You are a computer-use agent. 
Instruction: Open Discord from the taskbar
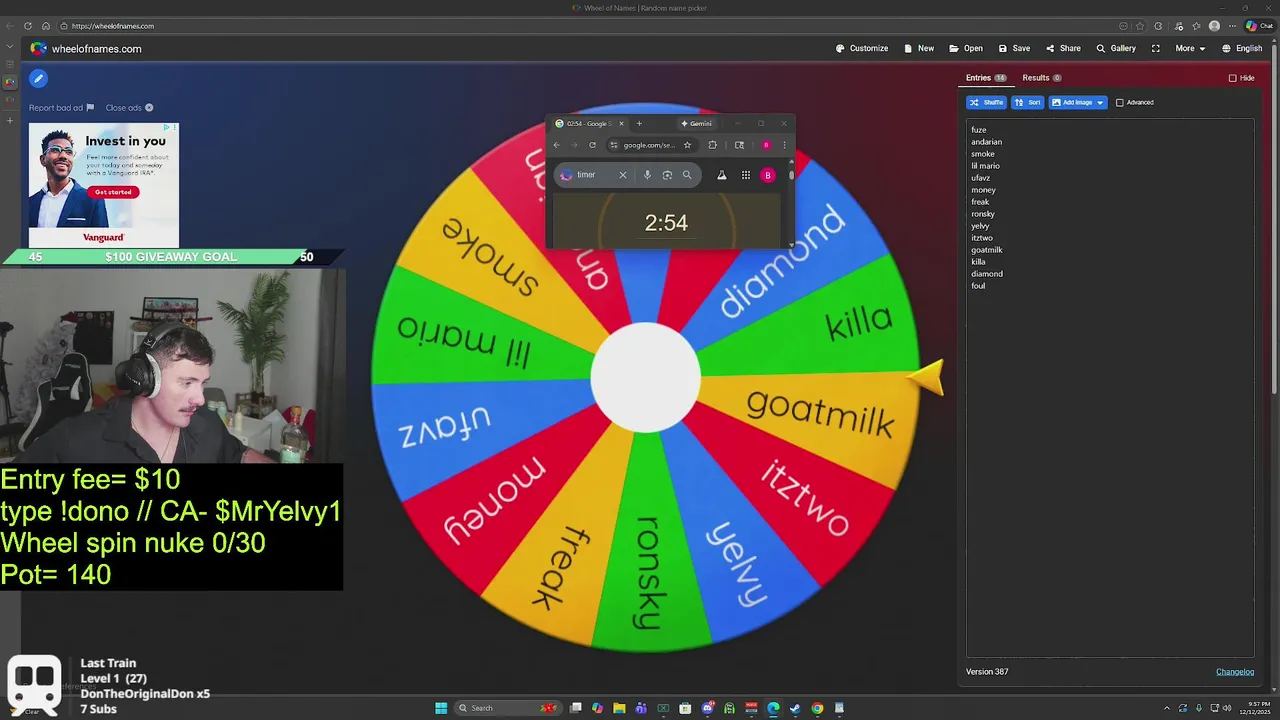[707, 708]
